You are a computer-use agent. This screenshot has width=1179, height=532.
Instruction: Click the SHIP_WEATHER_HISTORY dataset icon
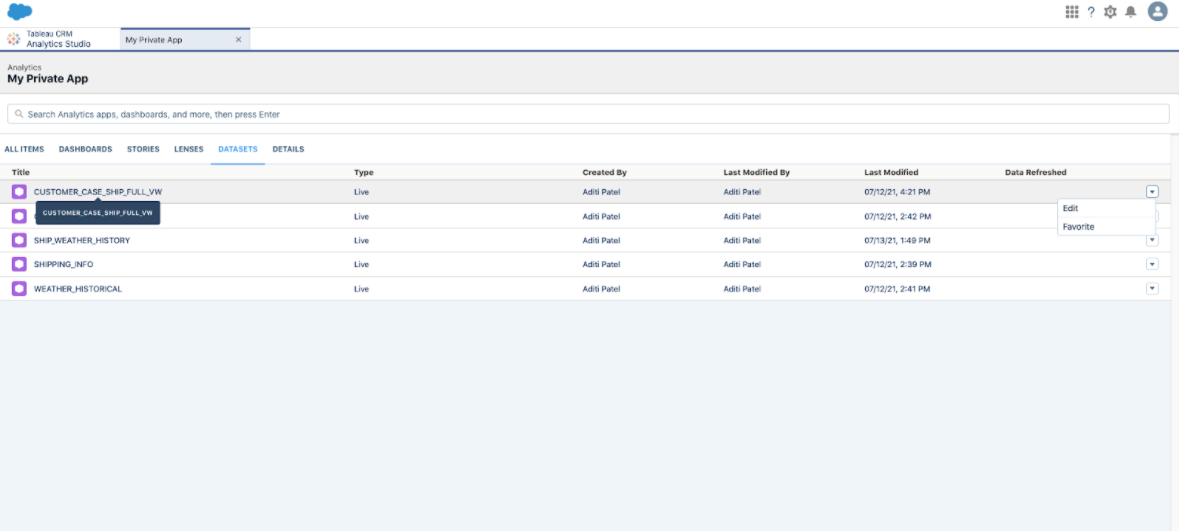coord(19,240)
